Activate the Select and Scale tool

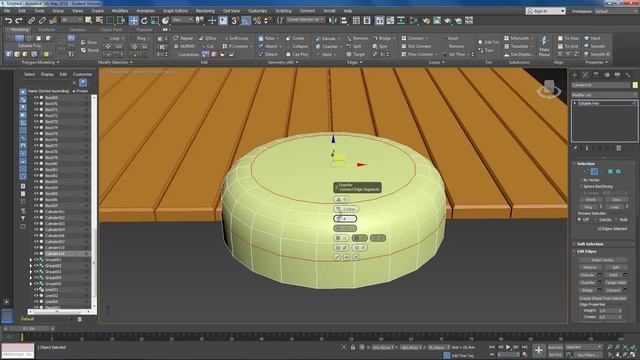click(155, 20)
